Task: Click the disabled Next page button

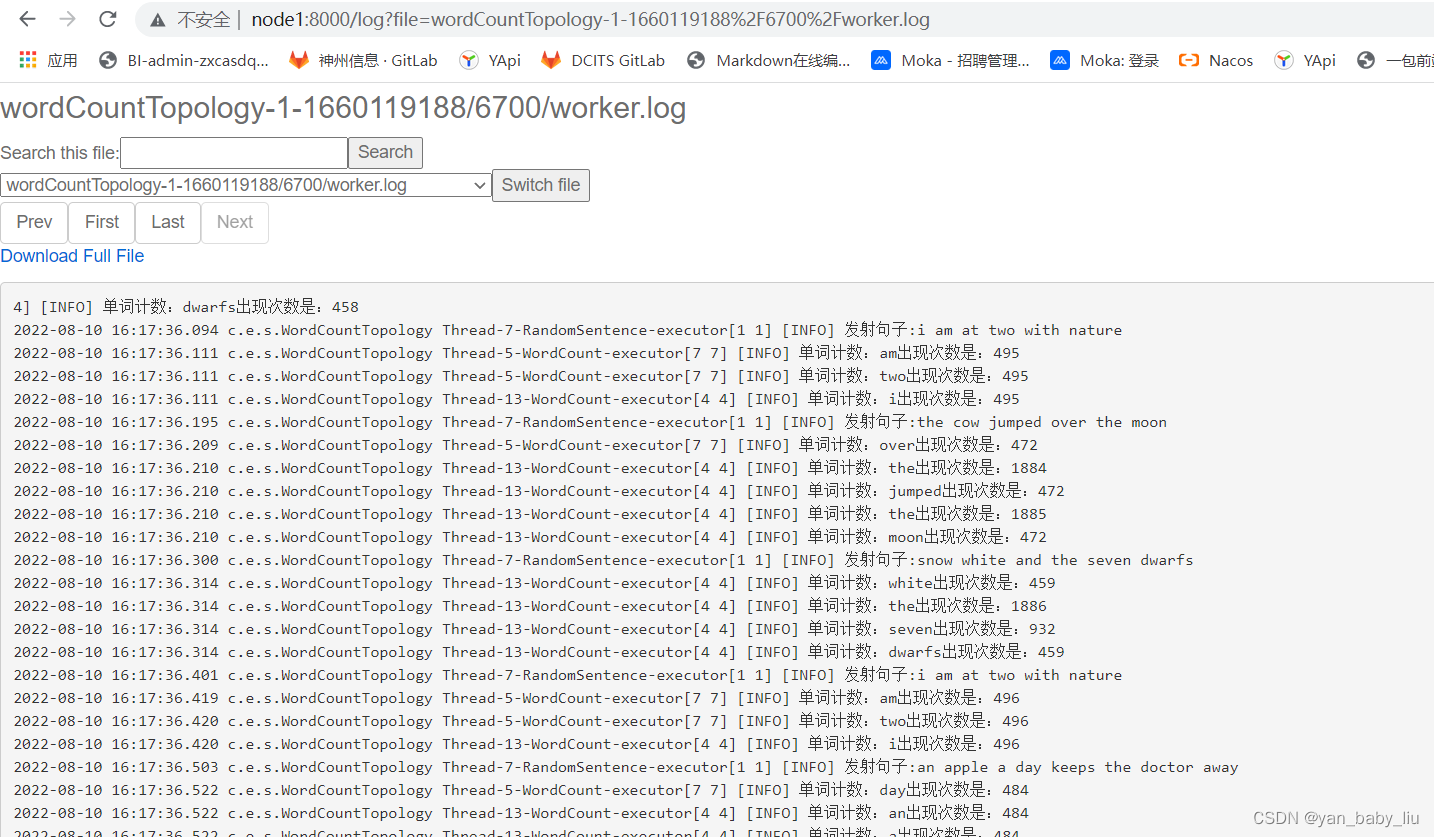Action: coord(235,223)
